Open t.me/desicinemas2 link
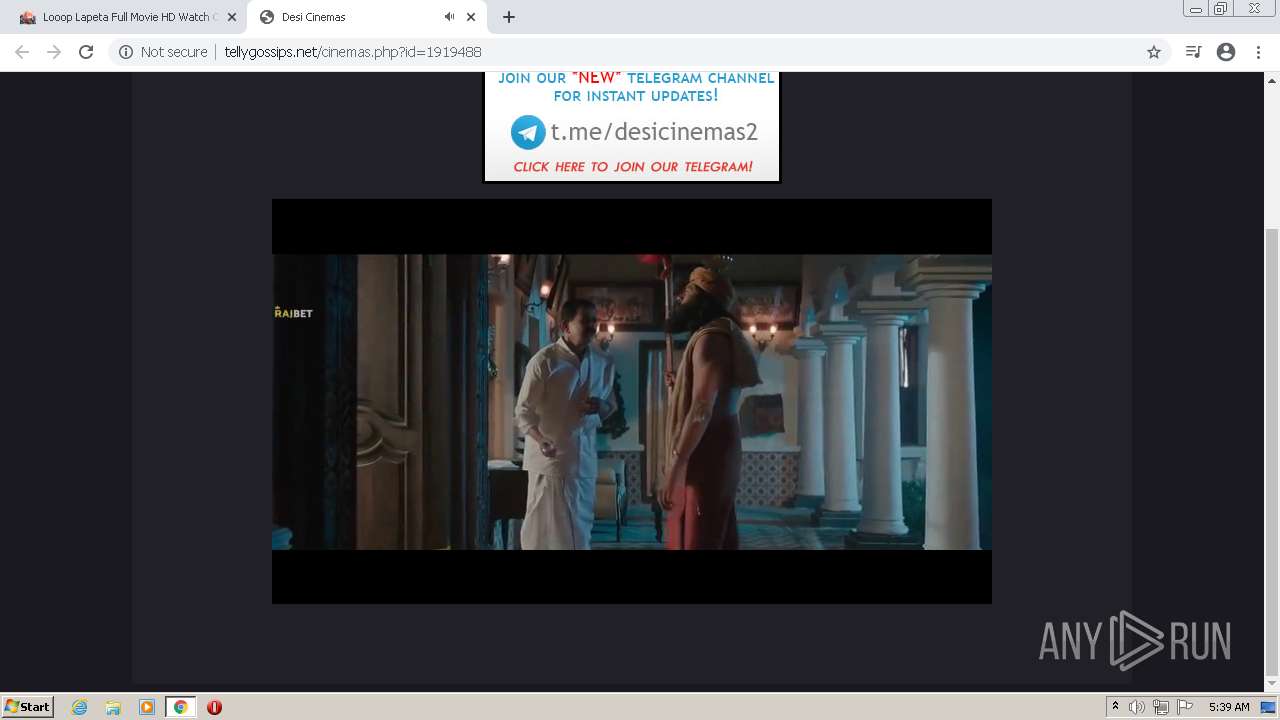Image resolution: width=1280 pixels, height=720 pixels. (654, 132)
